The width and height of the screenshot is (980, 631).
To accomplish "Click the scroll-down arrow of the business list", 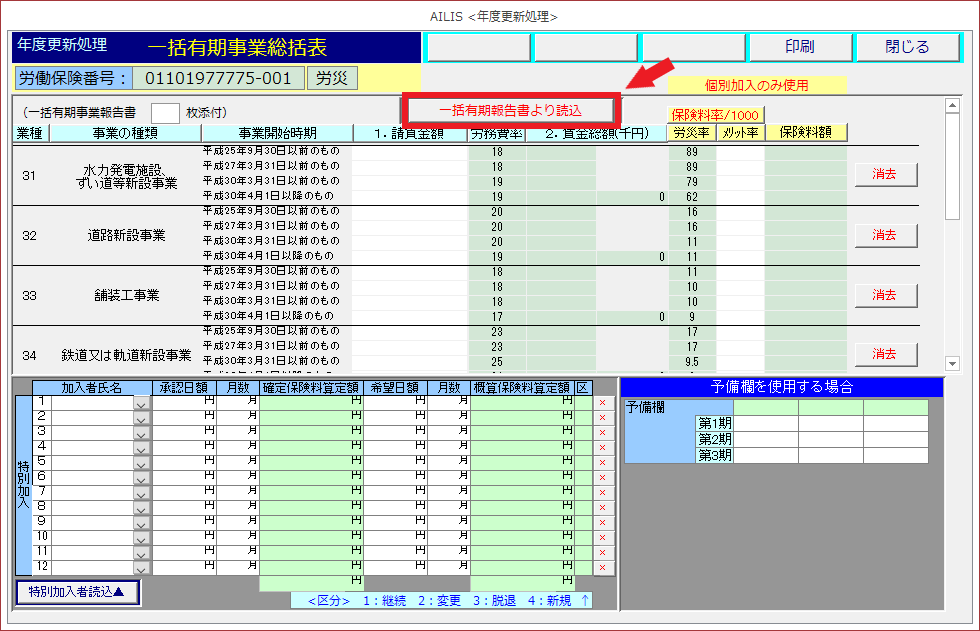I will (x=952, y=364).
